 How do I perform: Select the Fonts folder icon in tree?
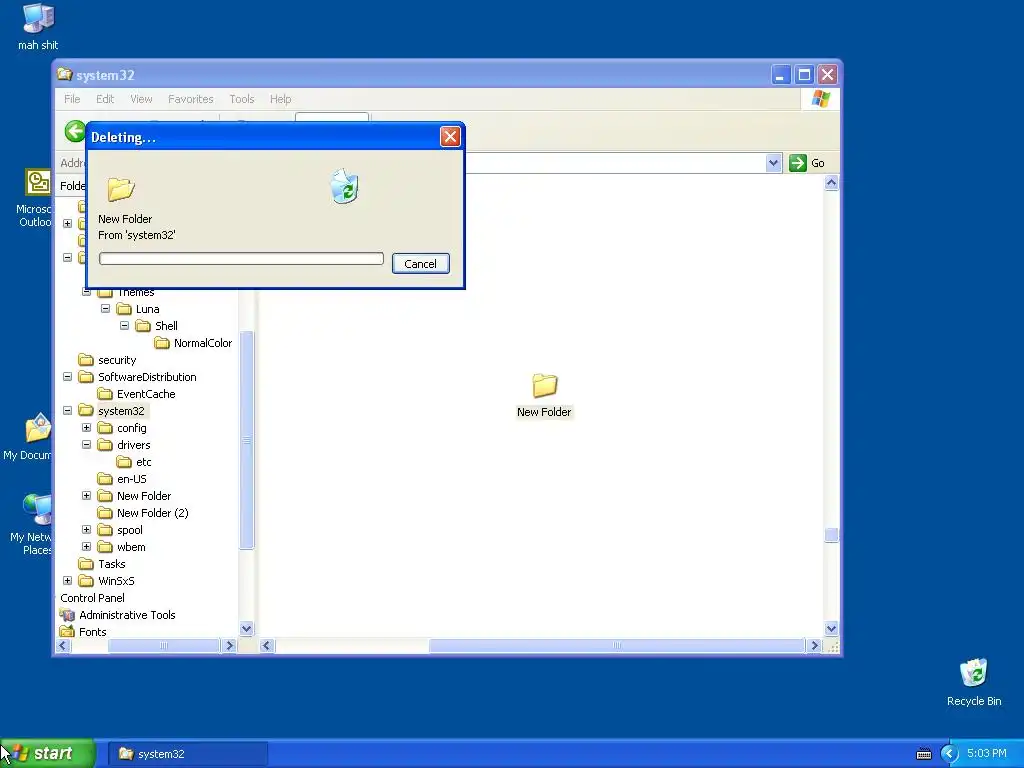67,632
